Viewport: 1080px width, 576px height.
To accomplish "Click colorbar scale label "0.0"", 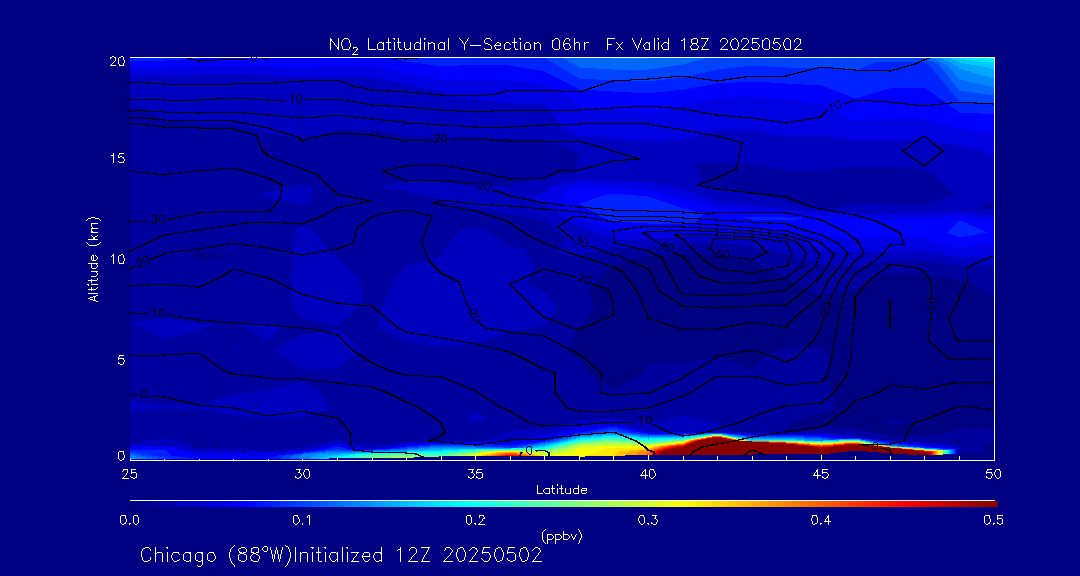I will tap(129, 520).
